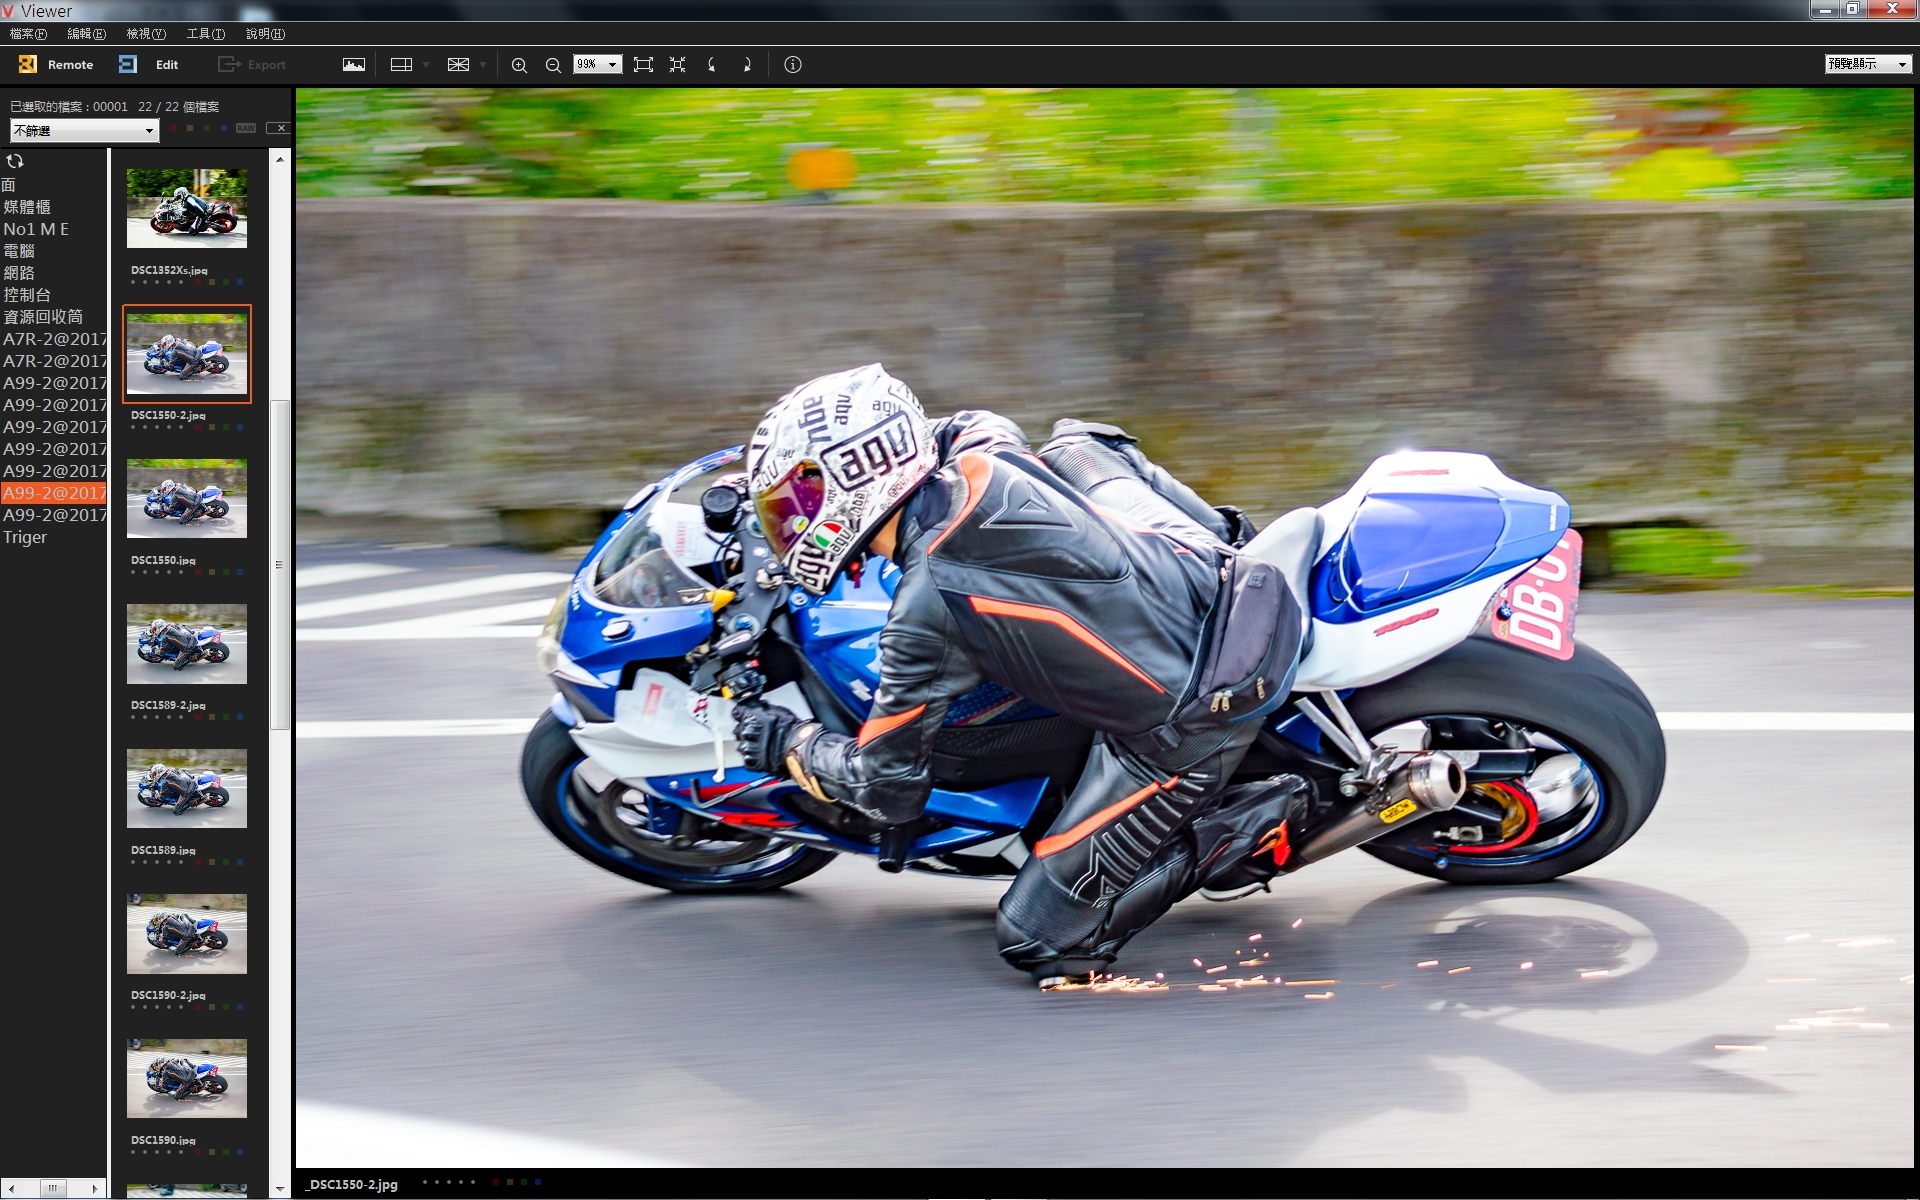Switch to the split preview layout icon
This screenshot has width=1920, height=1200.
(401, 65)
